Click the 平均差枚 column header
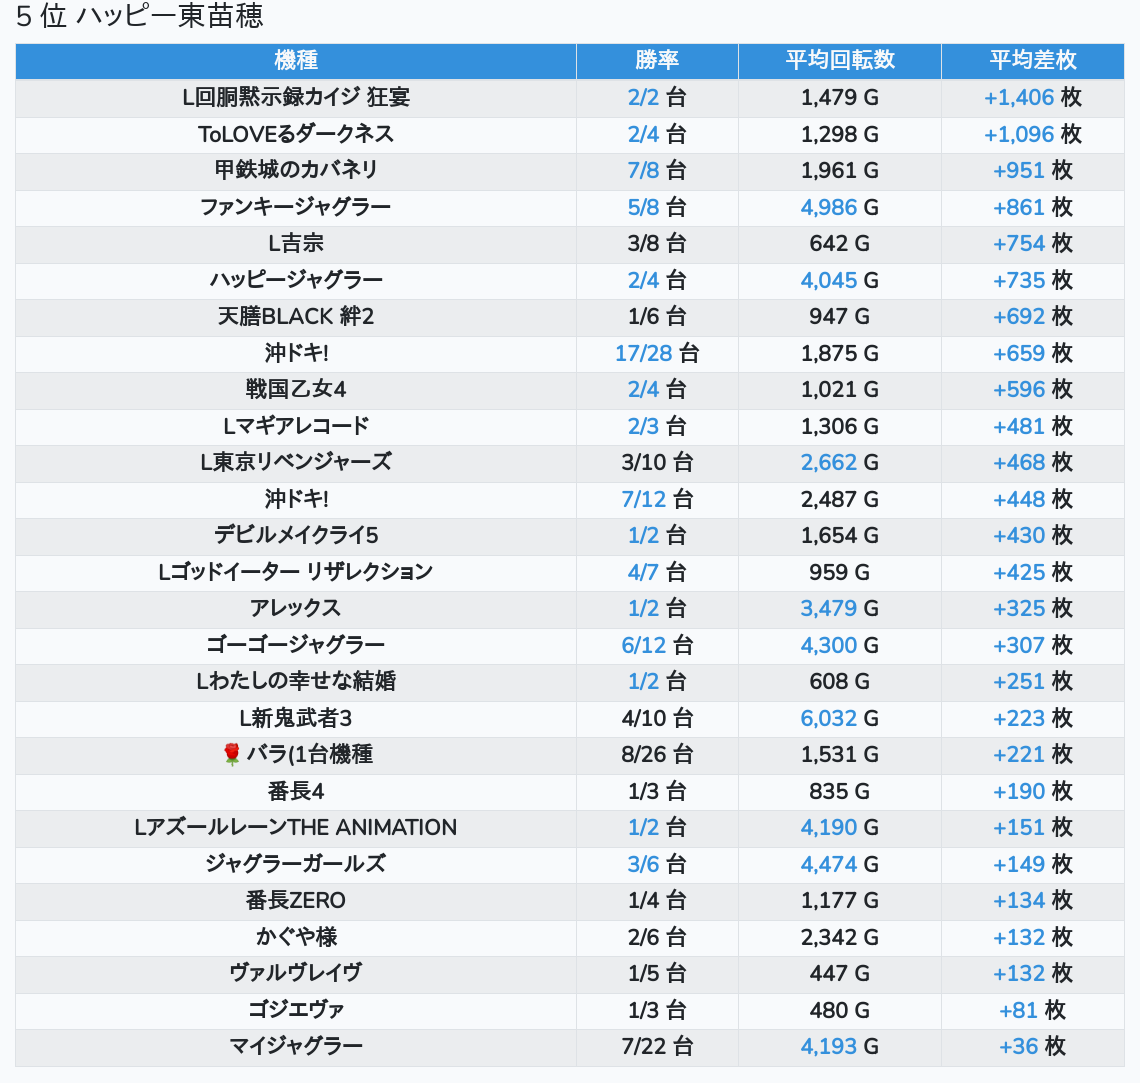This screenshot has width=1140, height=1083. (1032, 60)
